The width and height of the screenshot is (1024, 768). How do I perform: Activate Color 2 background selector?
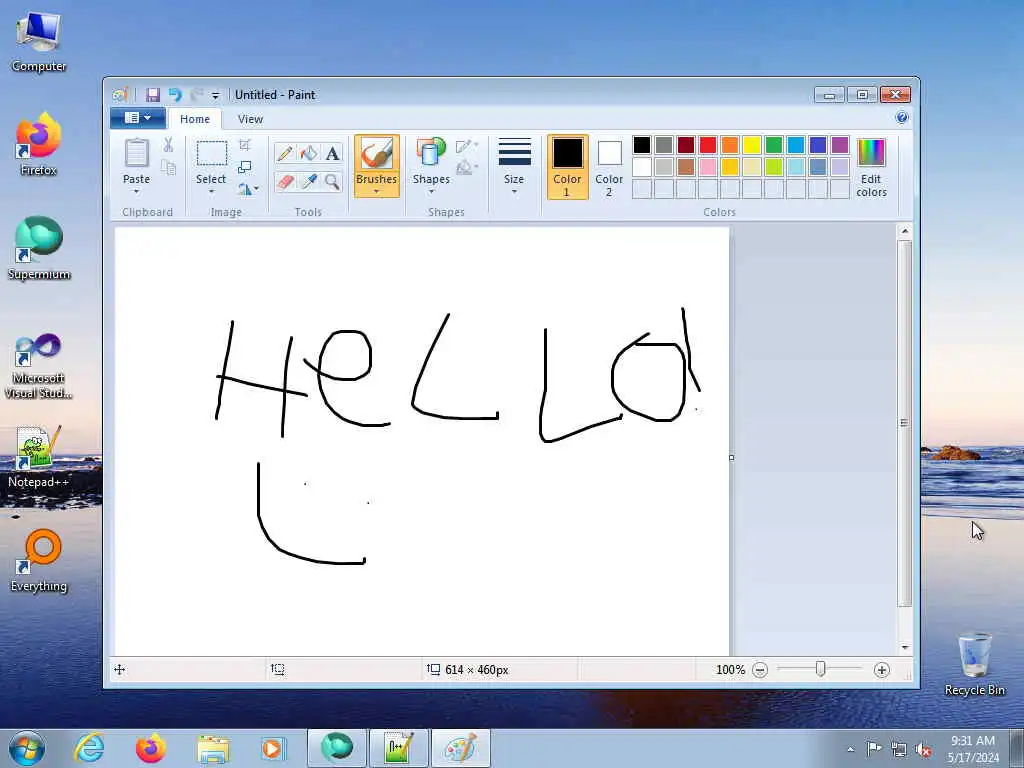pyautogui.click(x=609, y=167)
